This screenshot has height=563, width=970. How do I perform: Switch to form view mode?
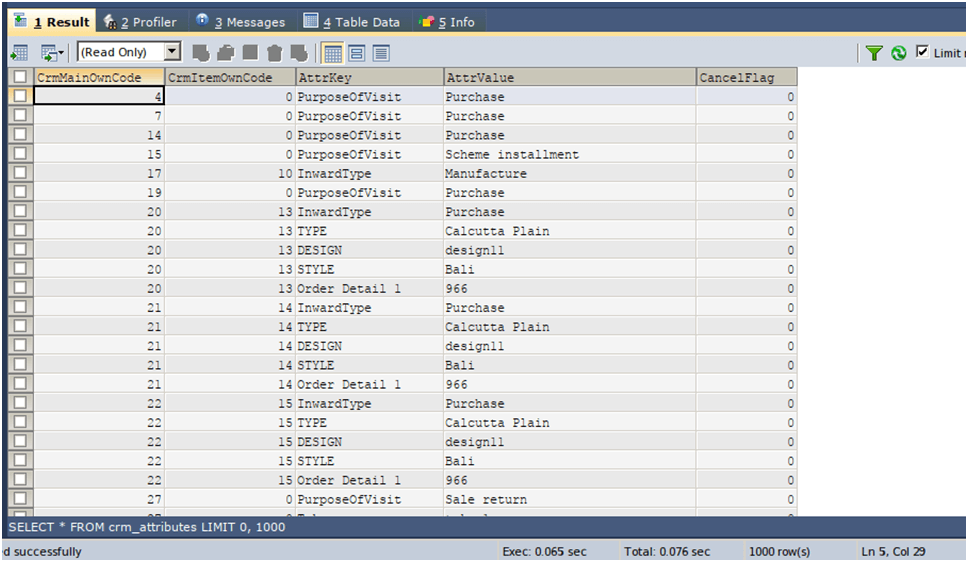click(357, 54)
